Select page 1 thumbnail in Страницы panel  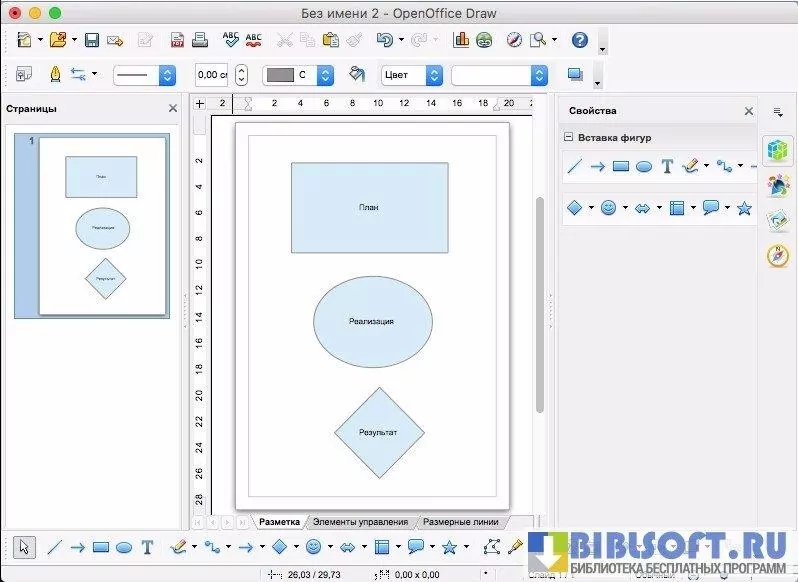[92, 226]
